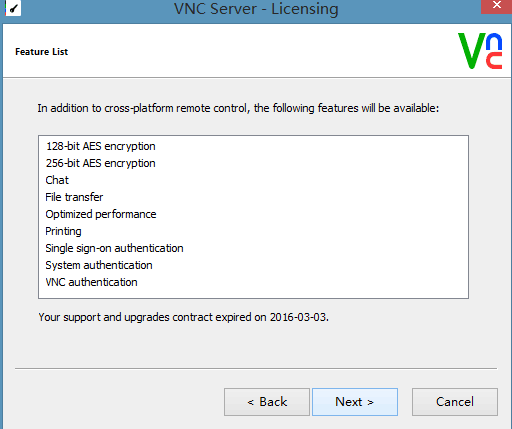The width and height of the screenshot is (512, 429).
Task: Cancel the licensing wizard
Action: coord(455,402)
